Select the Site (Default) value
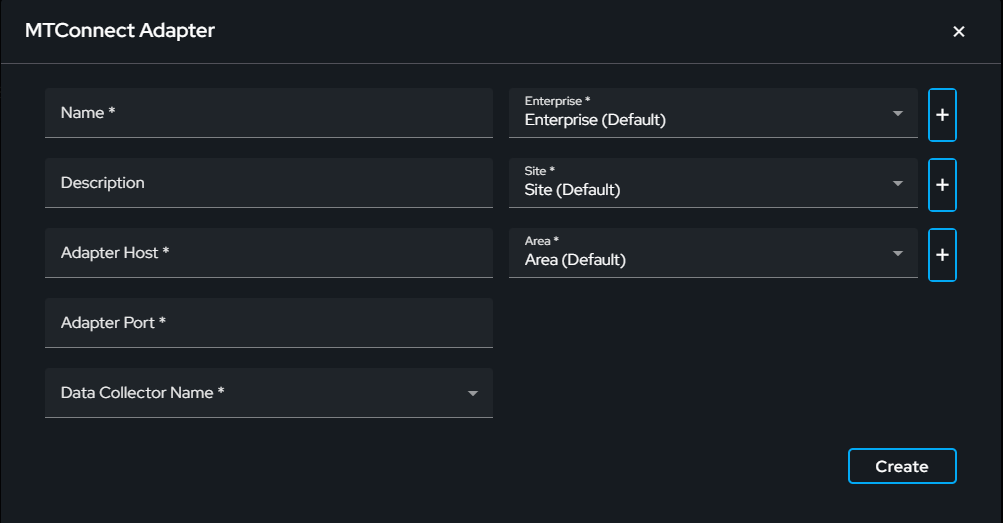The height and width of the screenshot is (523, 1003). click(573, 190)
